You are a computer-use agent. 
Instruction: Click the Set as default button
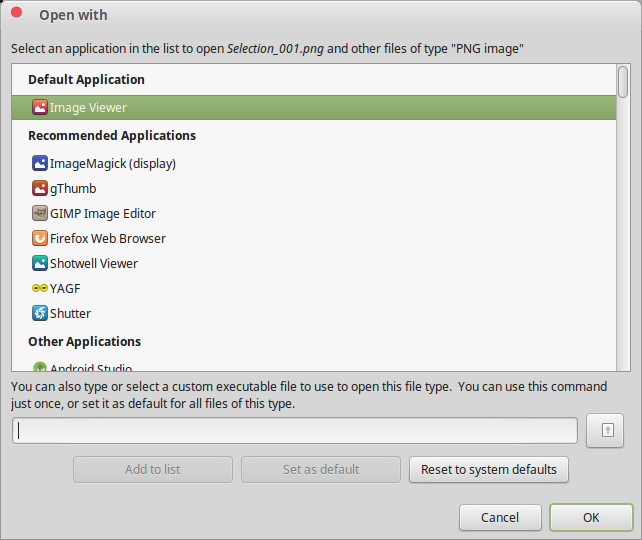pos(321,470)
